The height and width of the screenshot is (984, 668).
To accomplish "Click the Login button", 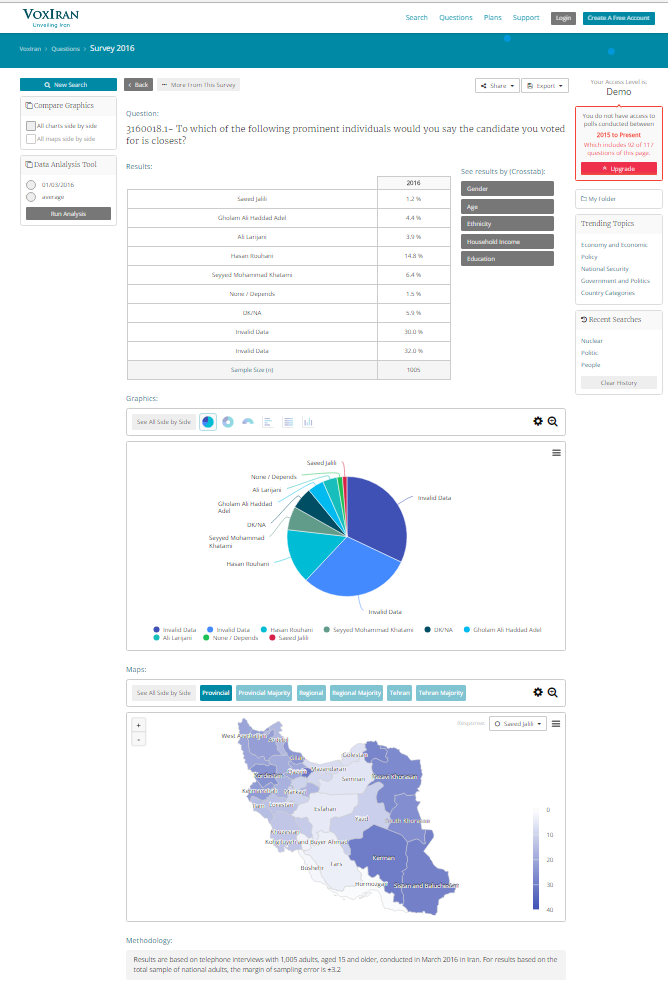I will click(563, 18).
